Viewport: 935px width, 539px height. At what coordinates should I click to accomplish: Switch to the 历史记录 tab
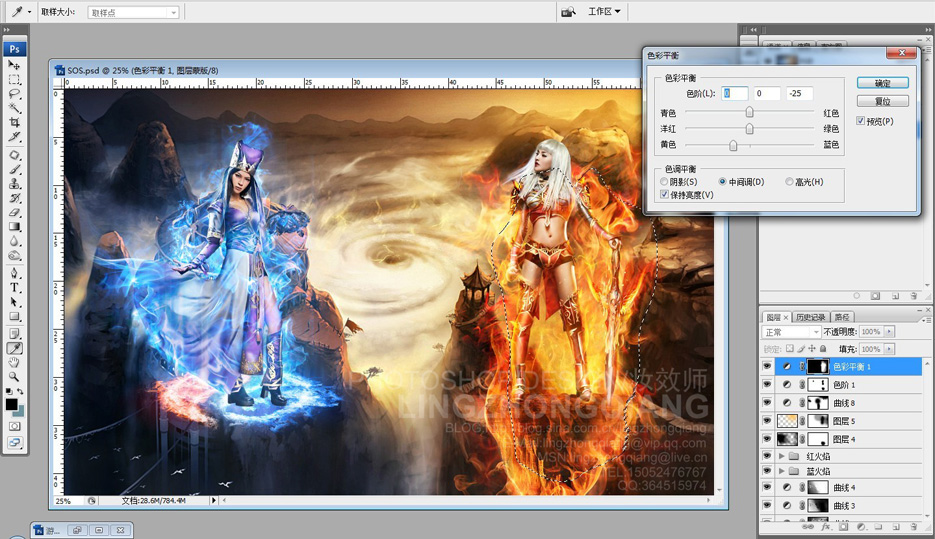tap(810, 317)
